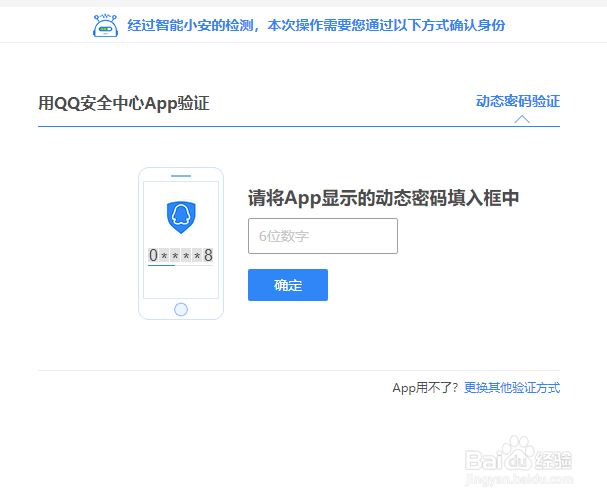Image resolution: width=607 pixels, height=501 pixels.
Task: Click the robot 小安 icon
Action: pyautogui.click(x=105, y=26)
